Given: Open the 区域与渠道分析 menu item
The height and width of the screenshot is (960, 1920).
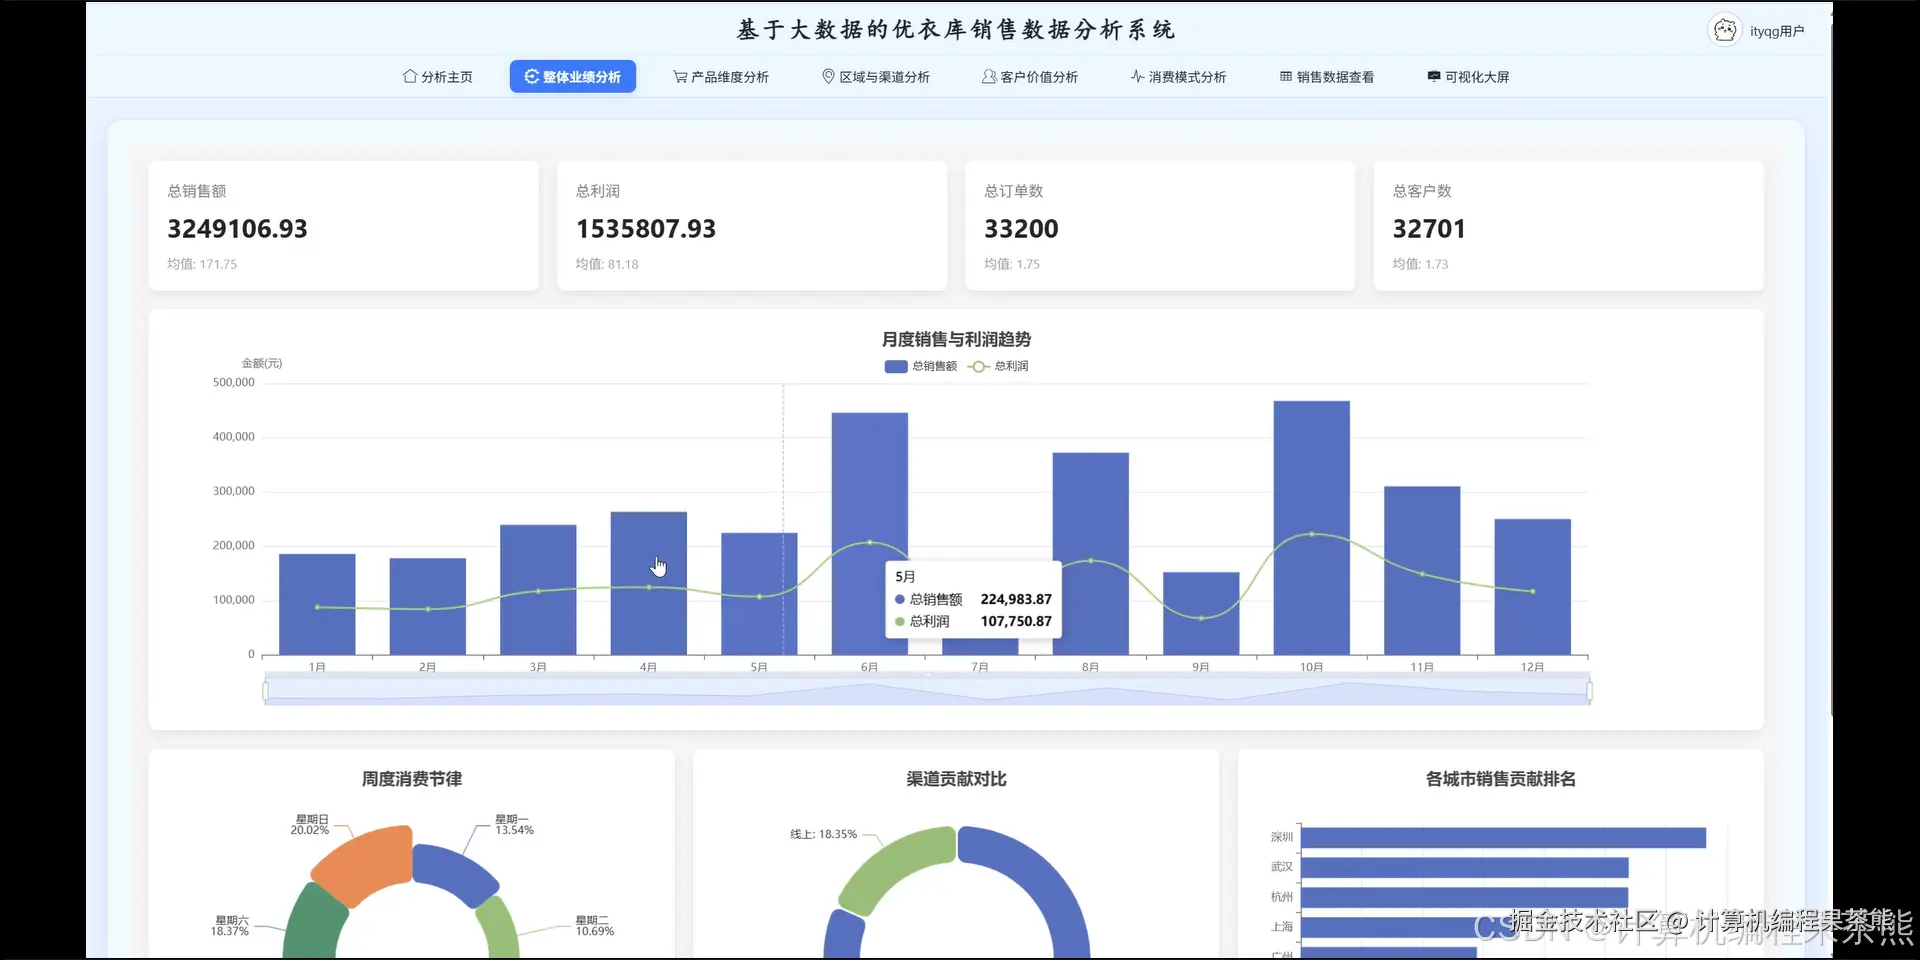Looking at the screenshot, I should click(x=876, y=77).
